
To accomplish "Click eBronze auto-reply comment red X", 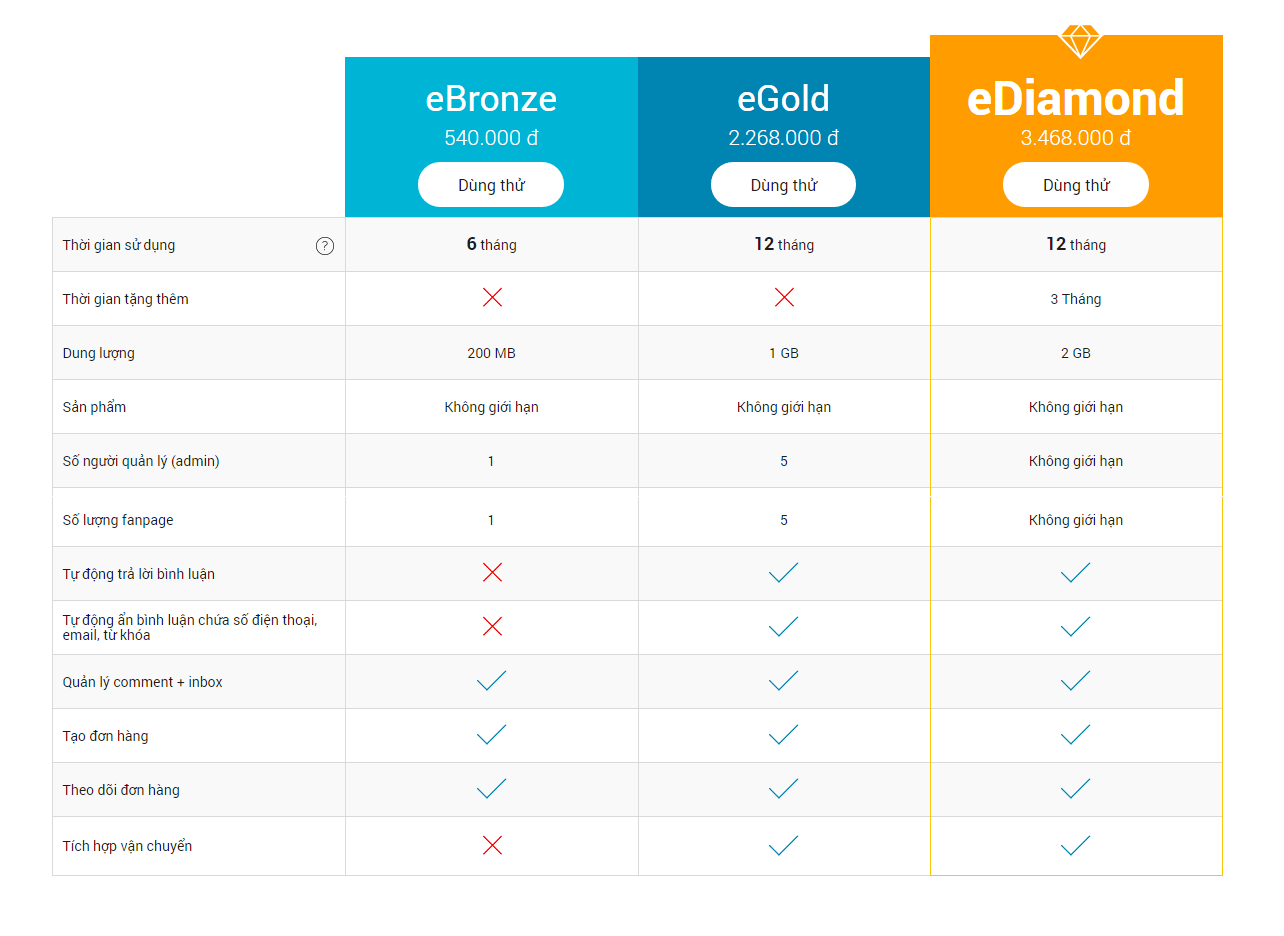I will coord(492,572).
